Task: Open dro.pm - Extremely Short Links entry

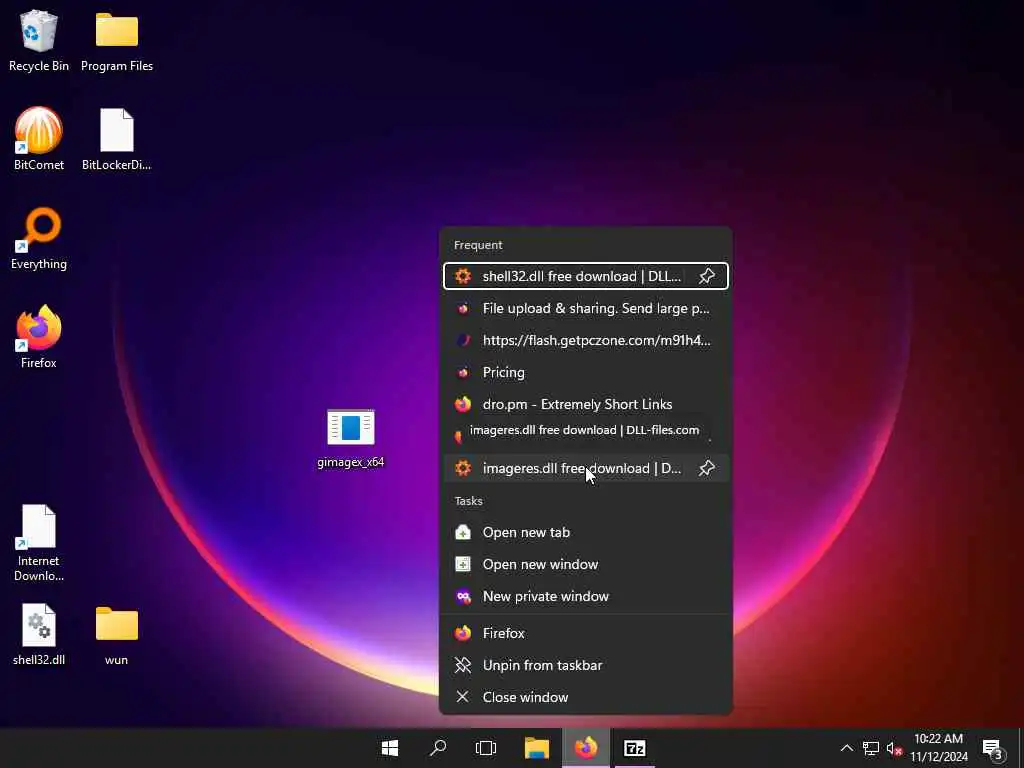Action: click(586, 404)
